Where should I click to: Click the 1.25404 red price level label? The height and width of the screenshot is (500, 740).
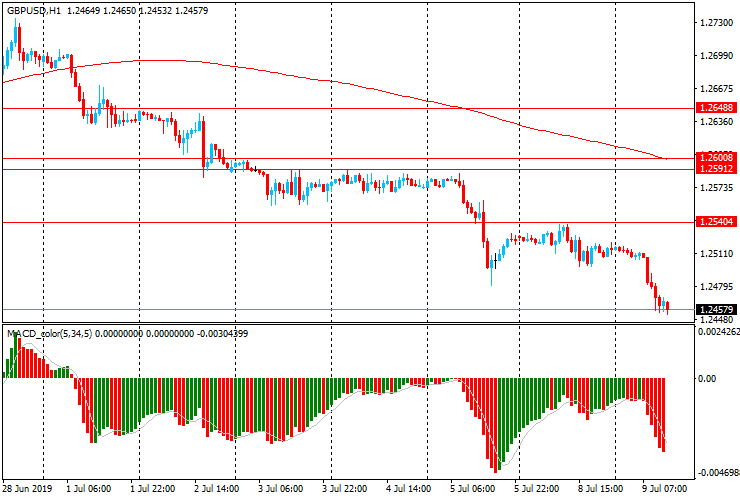(716, 221)
